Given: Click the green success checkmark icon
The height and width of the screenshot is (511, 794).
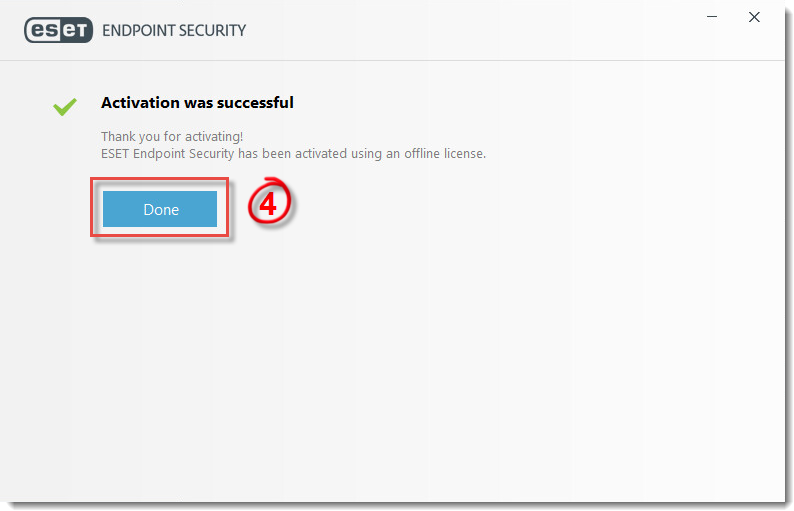Looking at the screenshot, I should tap(65, 106).
